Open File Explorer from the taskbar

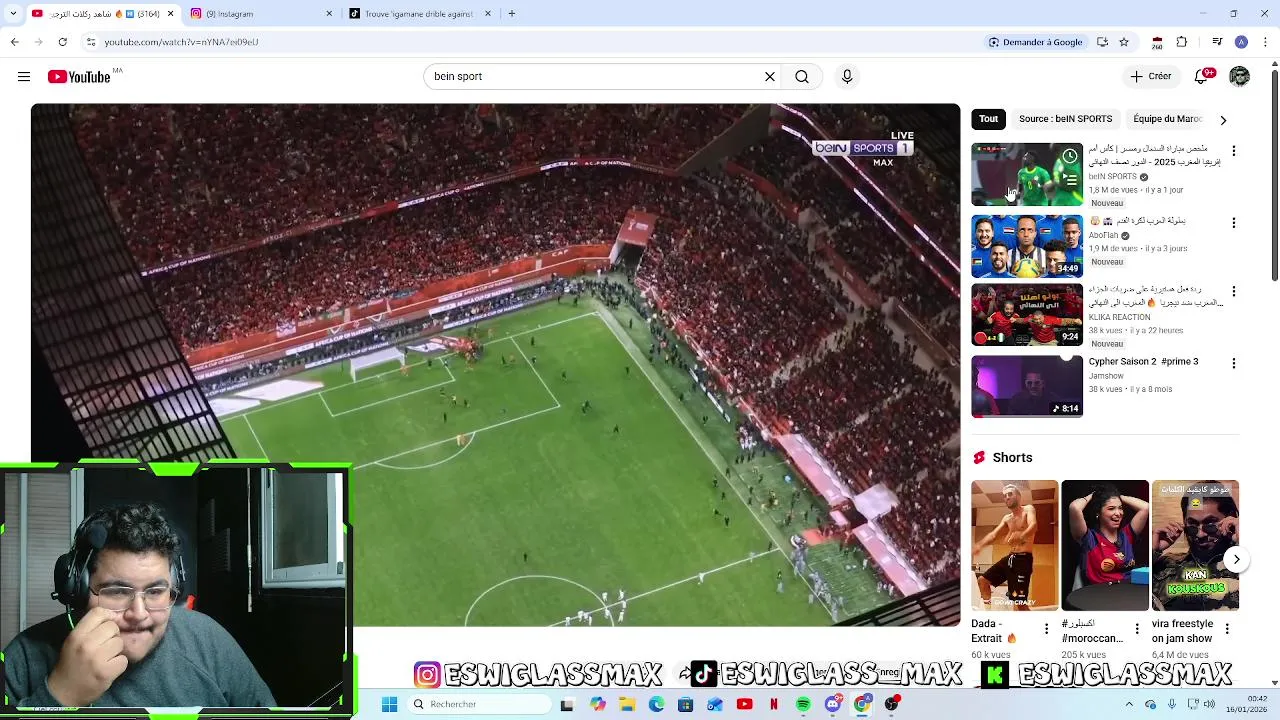point(627,704)
